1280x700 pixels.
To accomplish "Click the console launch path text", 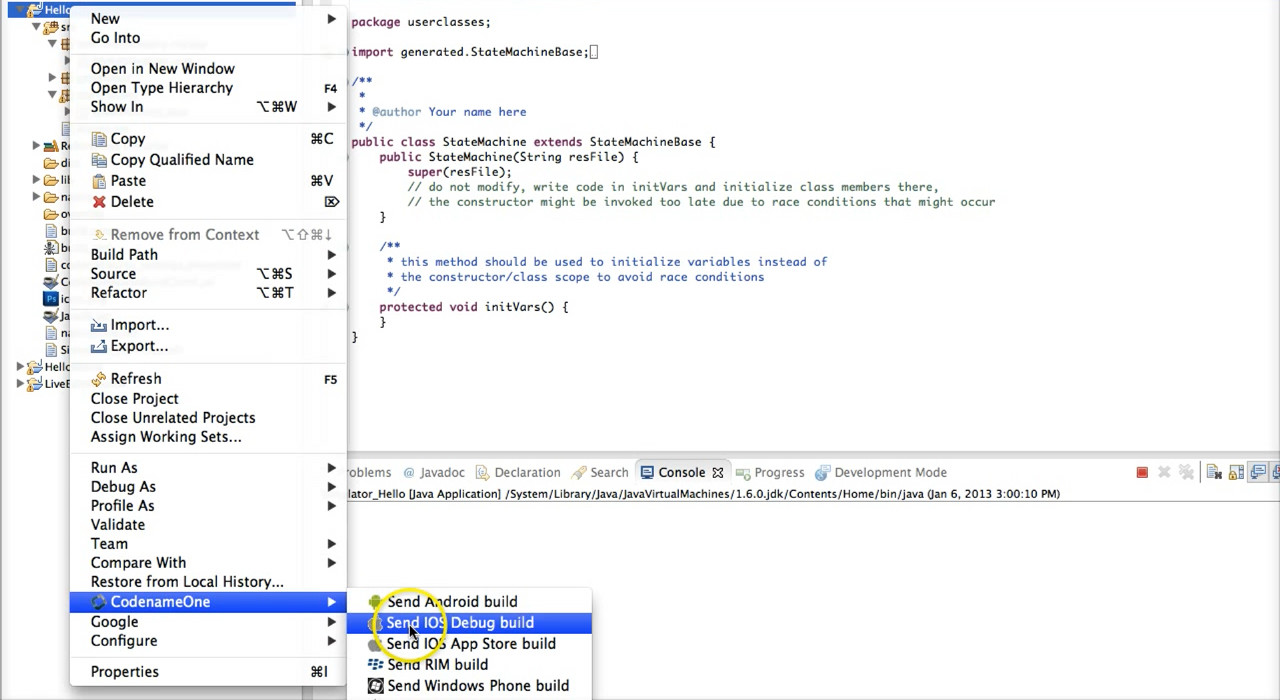I will [x=703, y=494].
